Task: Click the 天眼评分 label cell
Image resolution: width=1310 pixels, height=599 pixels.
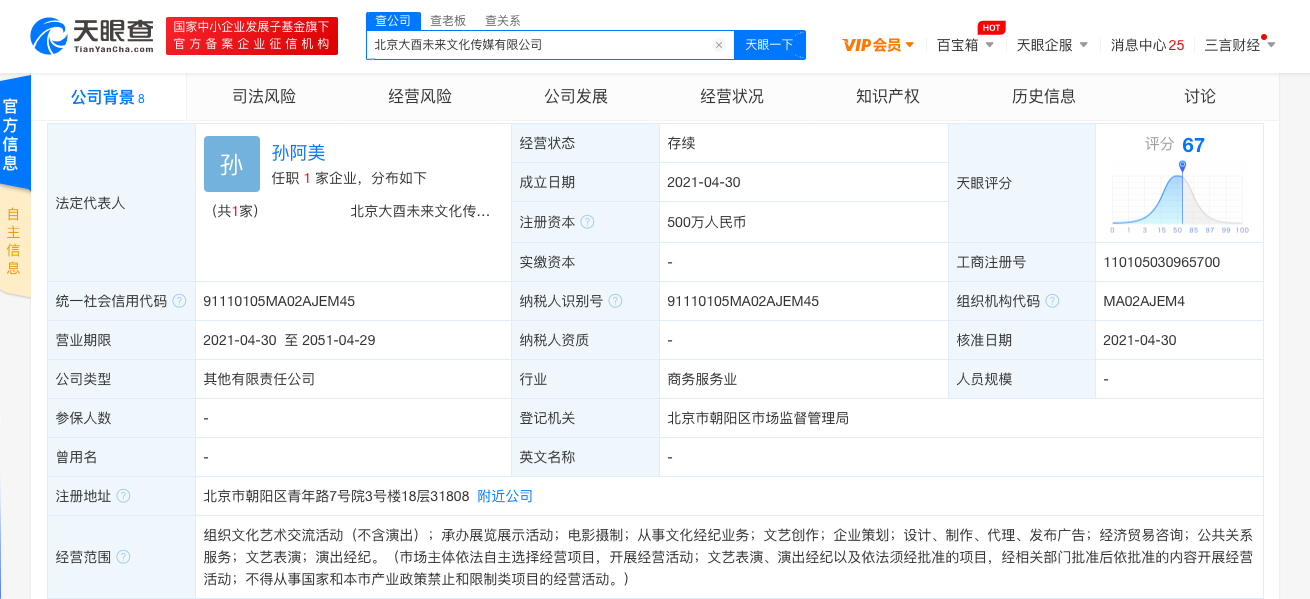Action: [x=1021, y=183]
